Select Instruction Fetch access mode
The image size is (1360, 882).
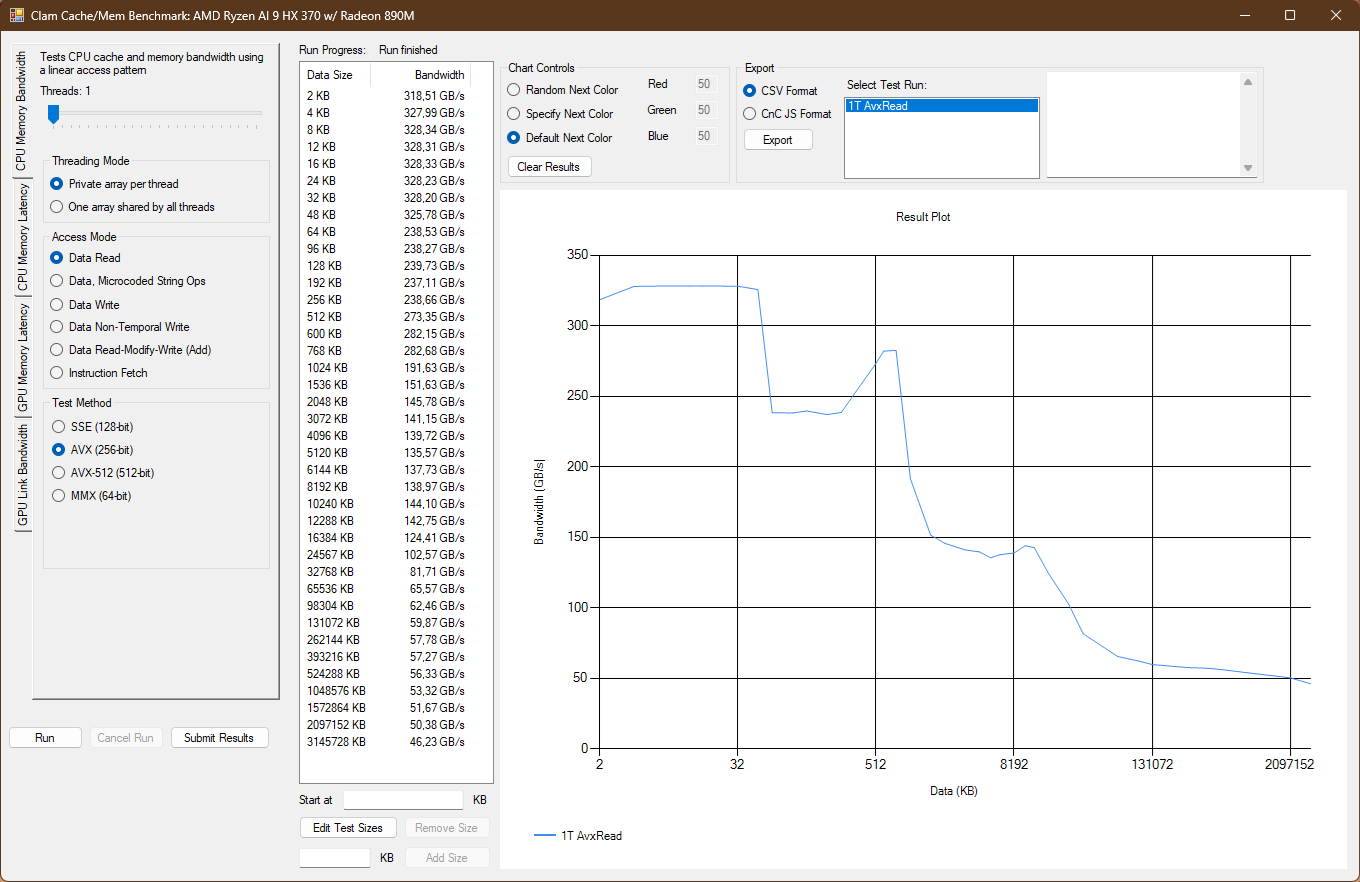[57, 373]
